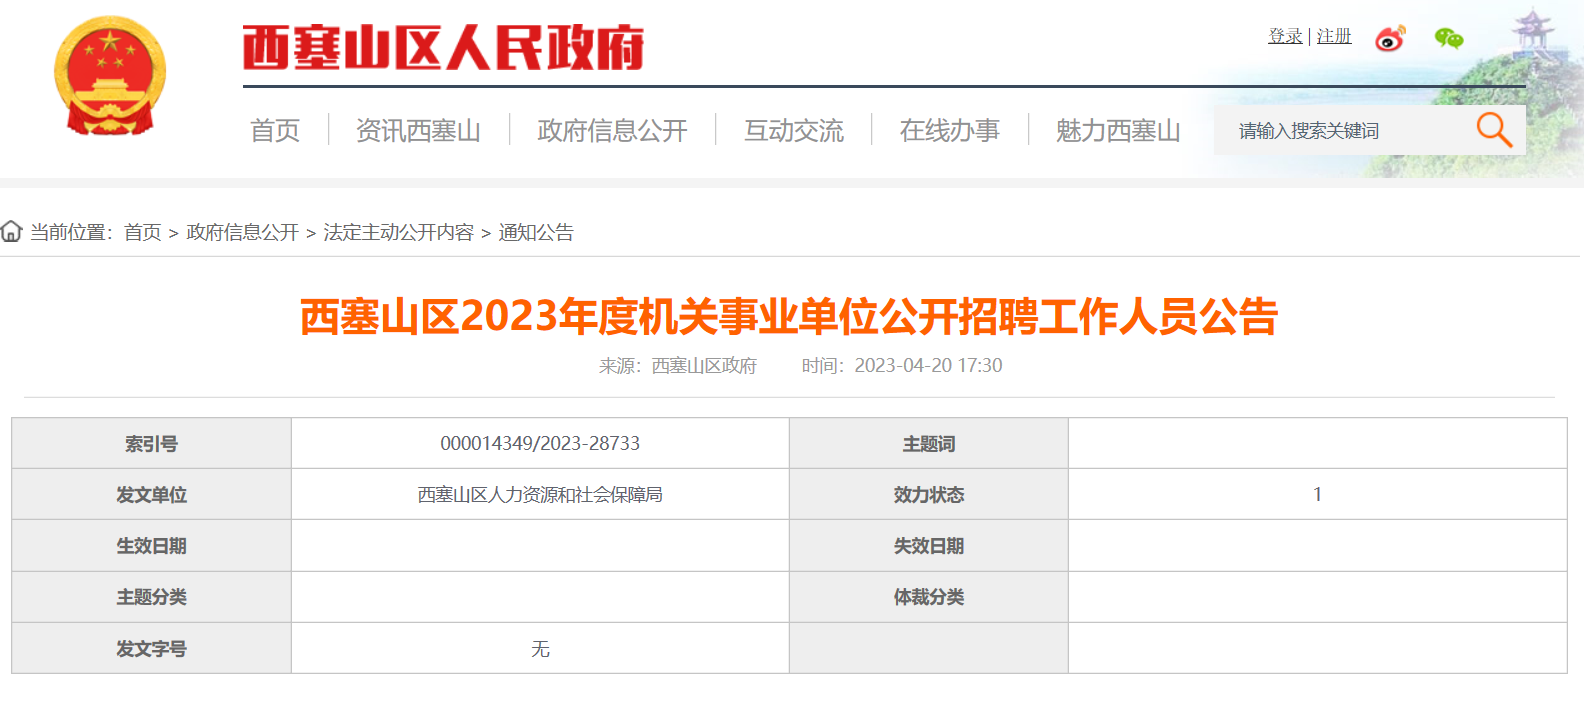Open the 在线办事 navigation item
The width and height of the screenshot is (1584, 702).
point(949,130)
